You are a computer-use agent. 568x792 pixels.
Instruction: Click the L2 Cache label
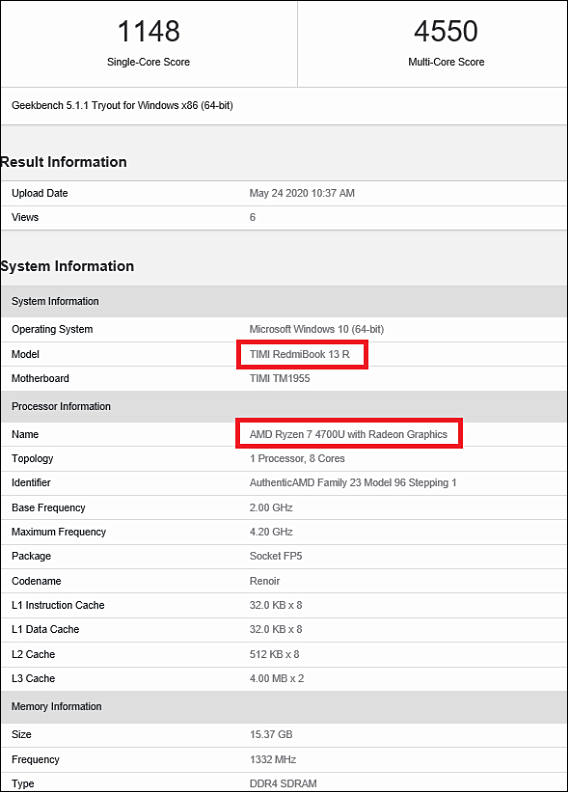(33, 655)
